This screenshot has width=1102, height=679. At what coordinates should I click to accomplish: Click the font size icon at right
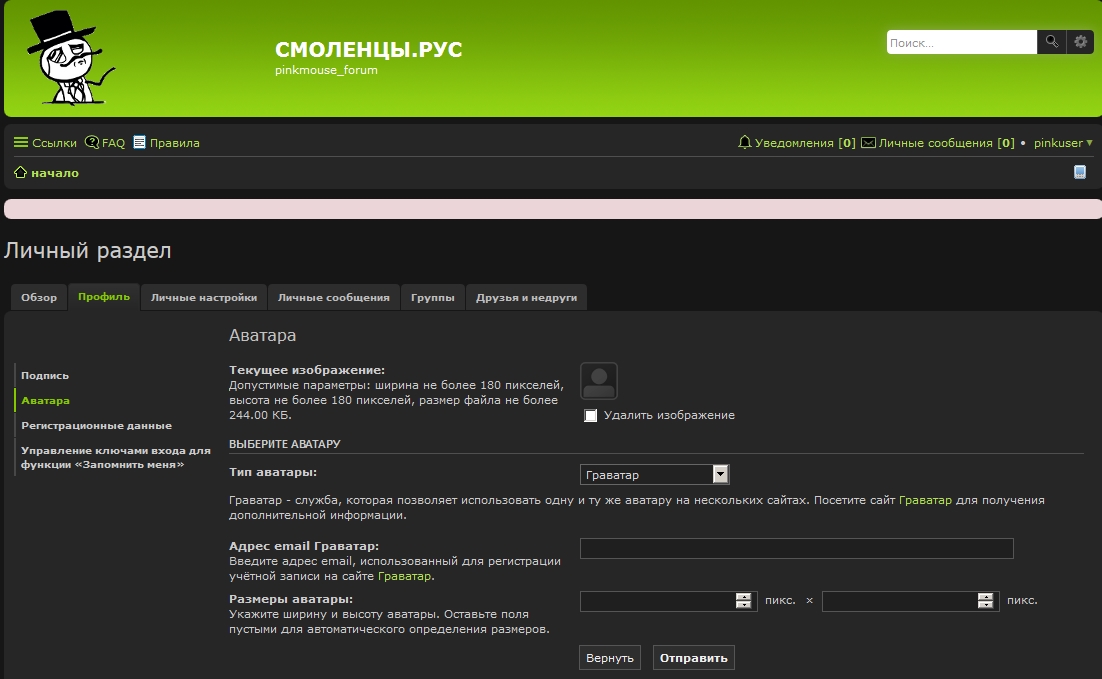point(1080,172)
